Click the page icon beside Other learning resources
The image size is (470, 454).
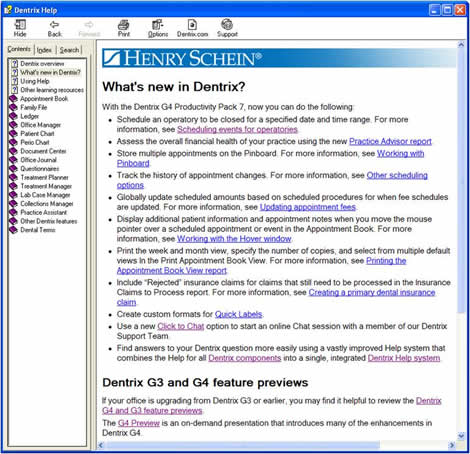coord(14,90)
